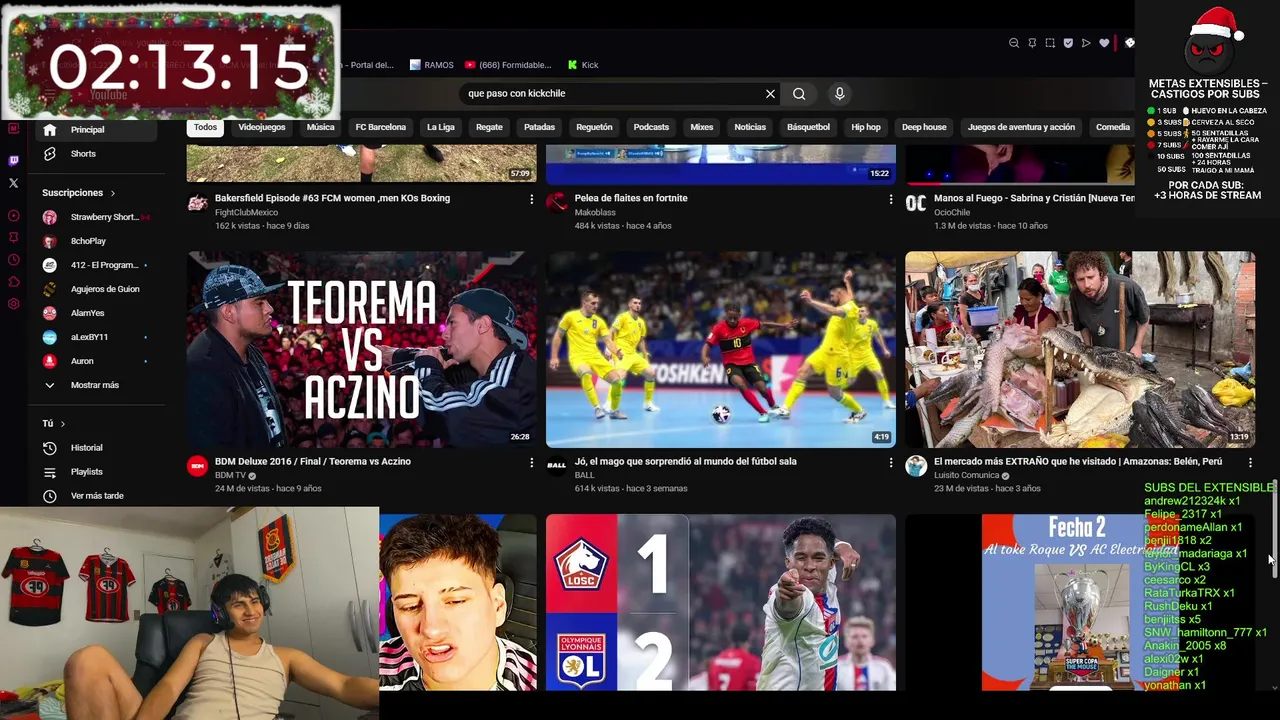Open options menu for Pelea de flaites video

[x=890, y=200]
